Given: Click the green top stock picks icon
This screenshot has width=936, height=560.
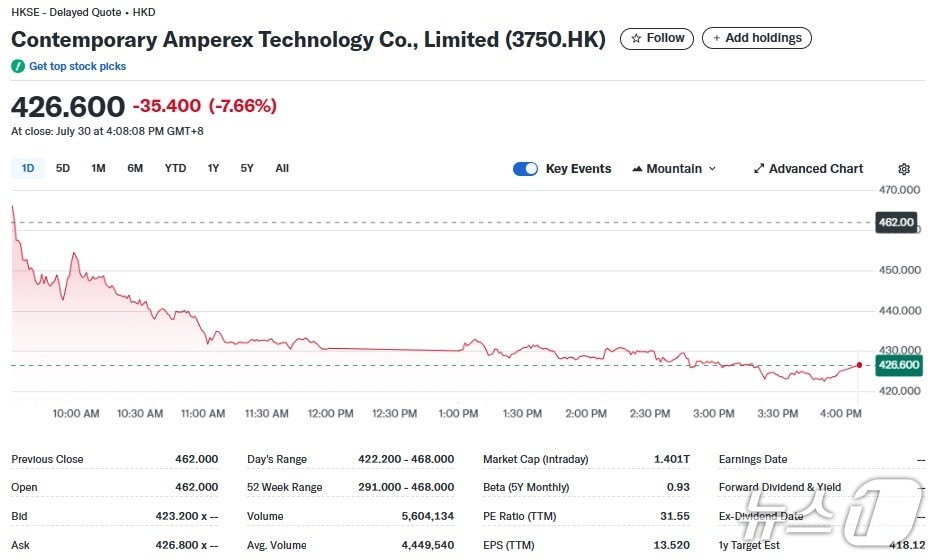Looking at the screenshot, I should coord(18,66).
